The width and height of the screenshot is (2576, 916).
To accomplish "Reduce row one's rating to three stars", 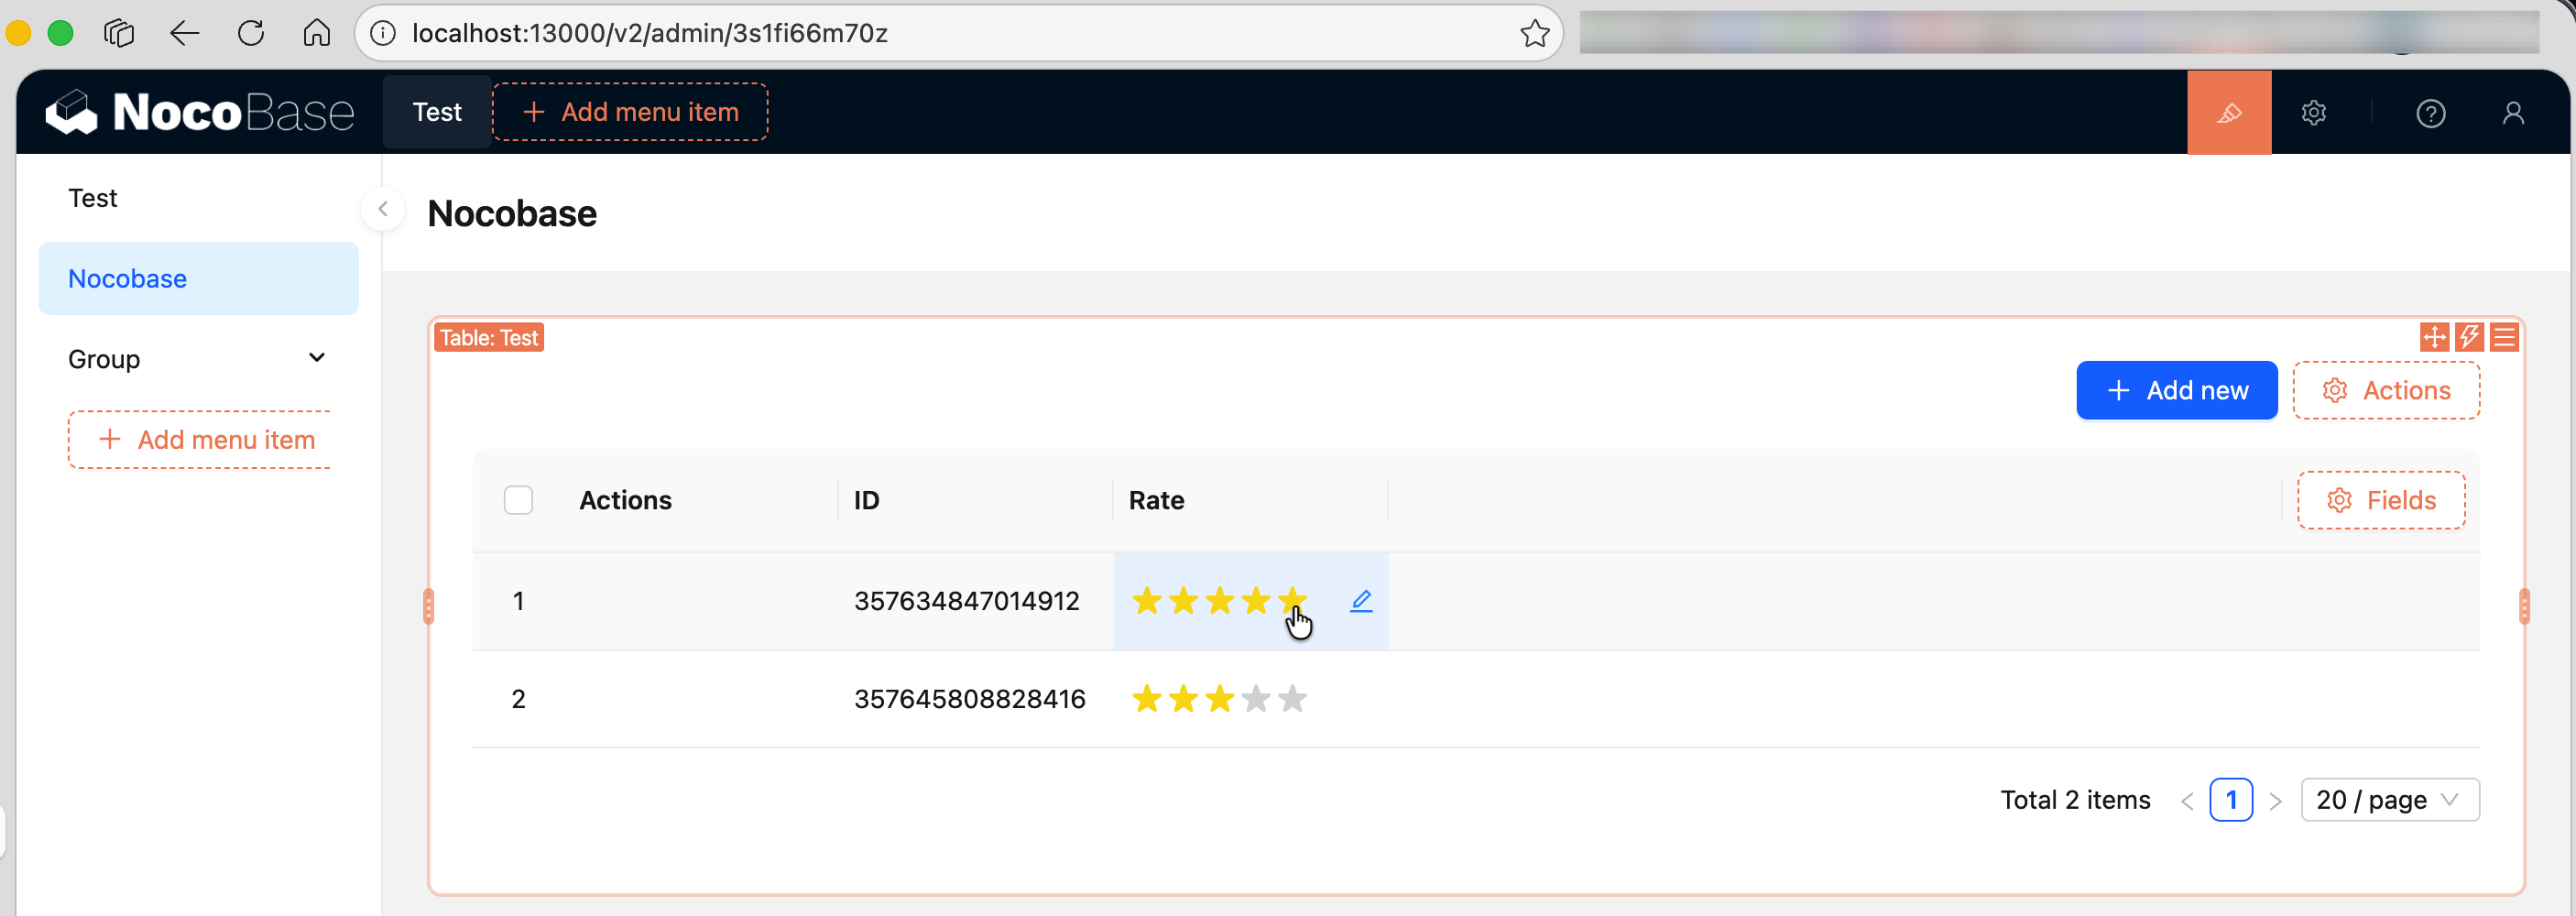I will click(x=1218, y=600).
